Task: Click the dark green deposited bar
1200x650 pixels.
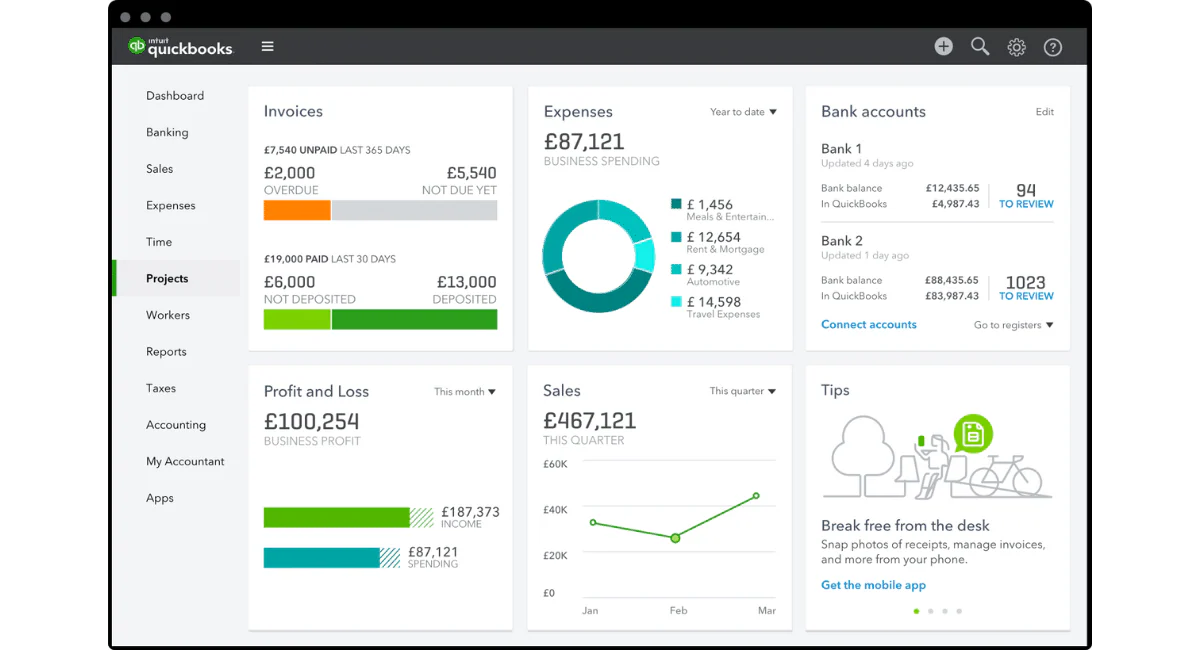Action: pyautogui.click(x=414, y=319)
